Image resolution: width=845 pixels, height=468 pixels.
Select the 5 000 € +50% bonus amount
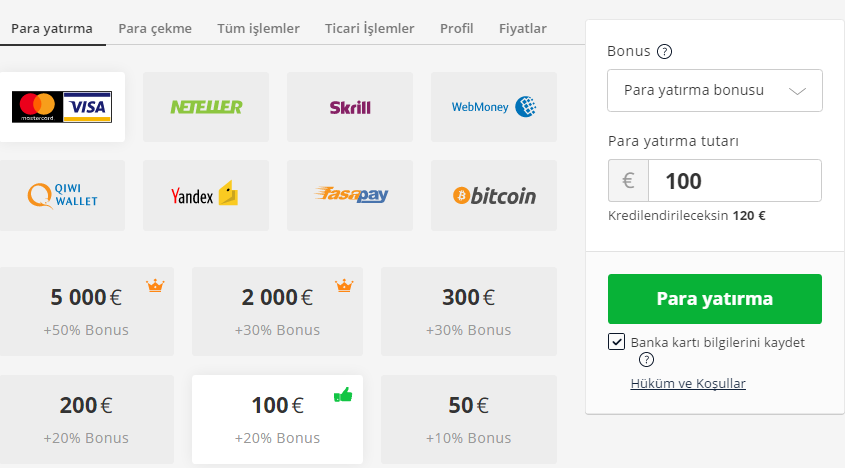click(86, 311)
